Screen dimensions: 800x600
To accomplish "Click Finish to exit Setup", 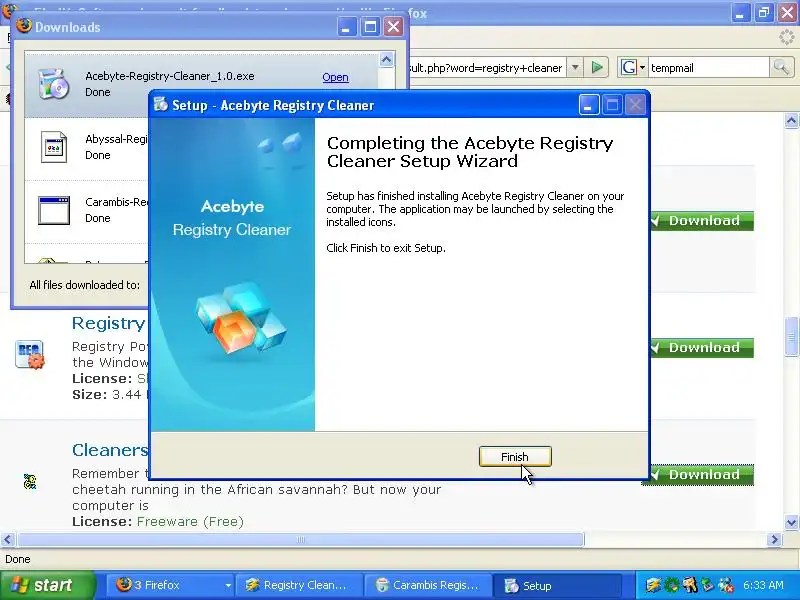I will coord(515,457).
